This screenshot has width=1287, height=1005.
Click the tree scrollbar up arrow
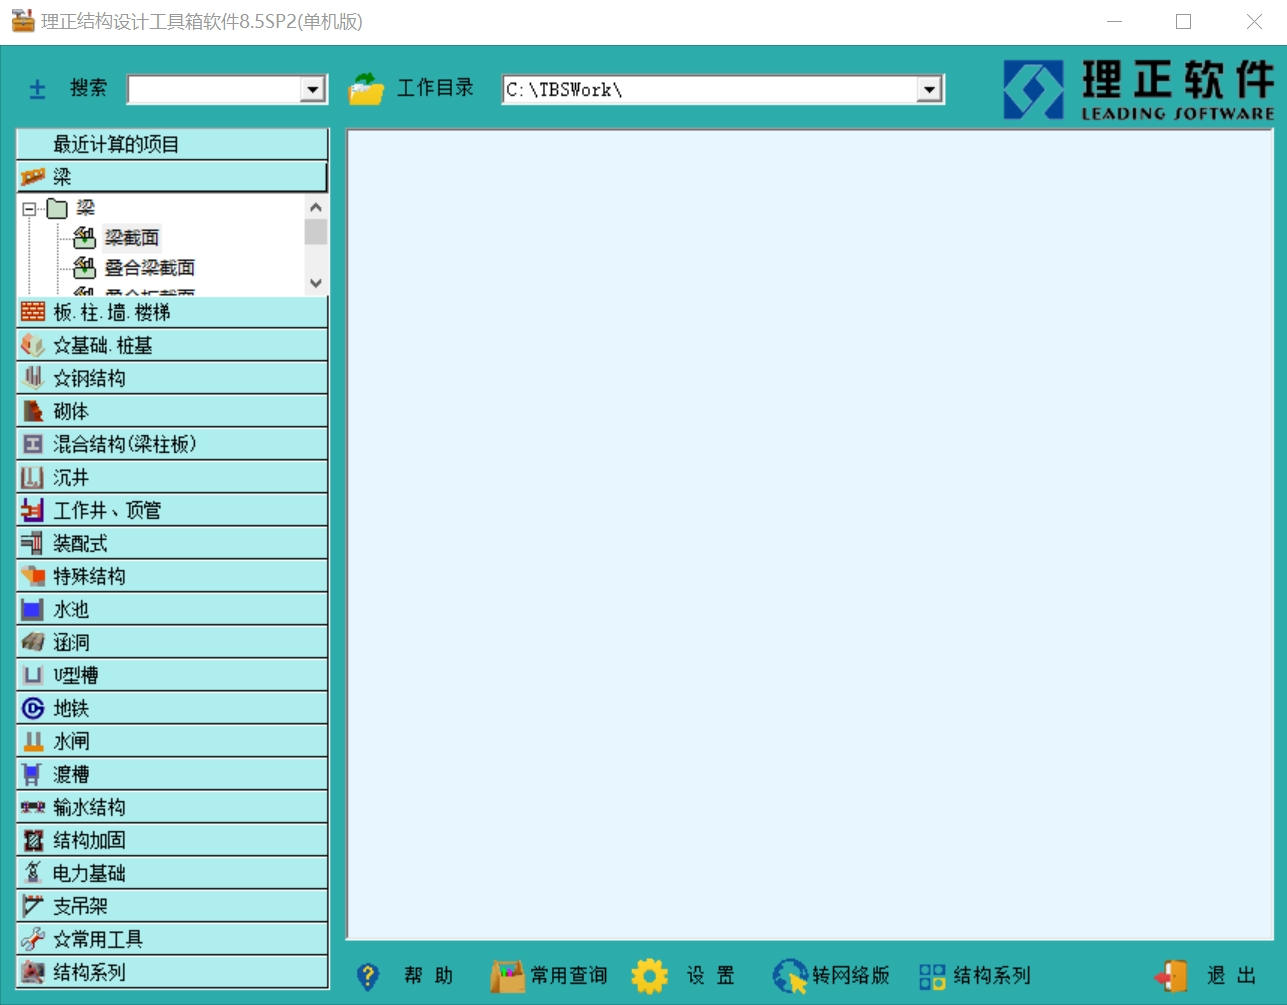(316, 207)
